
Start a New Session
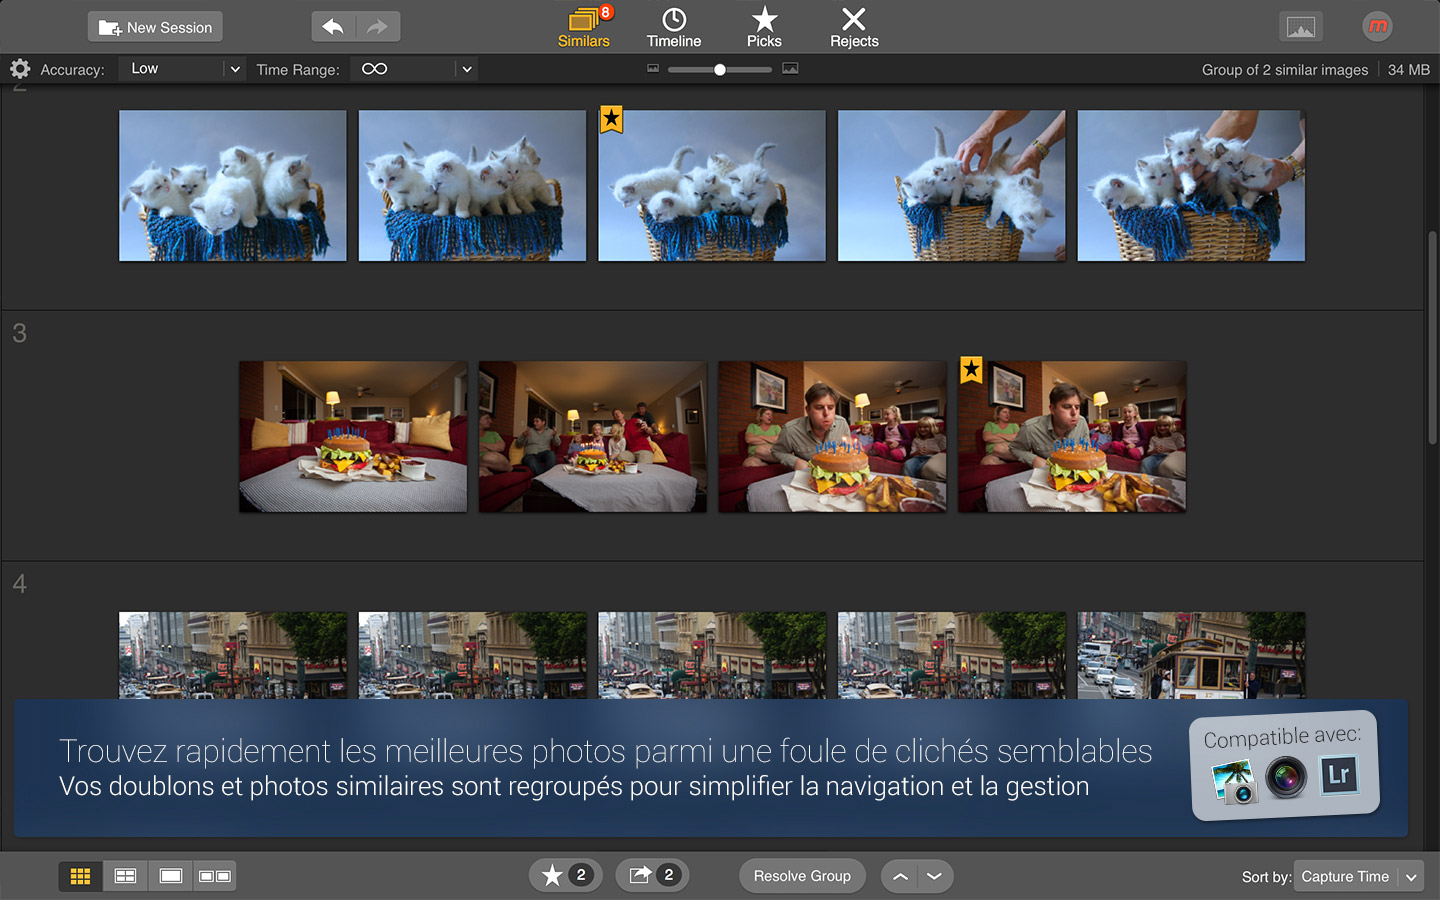[x=155, y=27]
